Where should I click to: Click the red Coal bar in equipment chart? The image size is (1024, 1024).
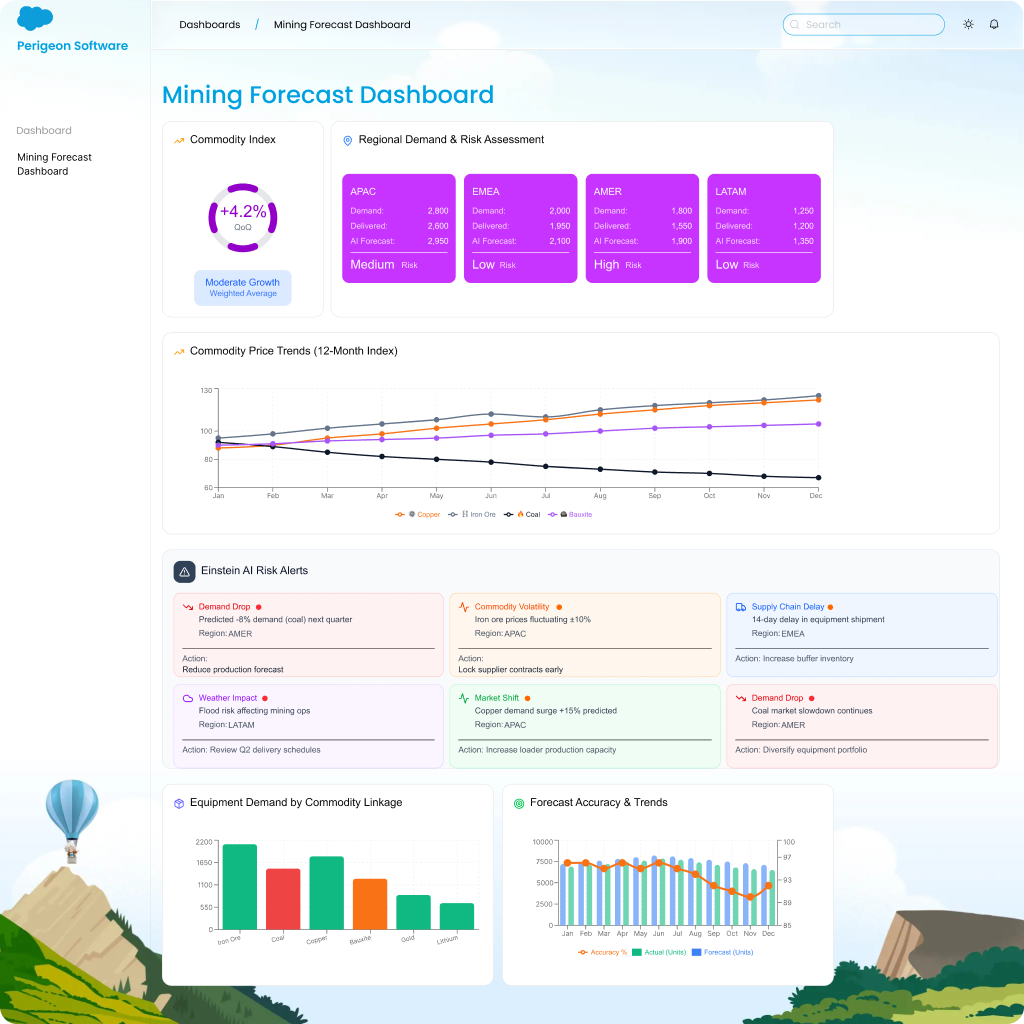coord(283,898)
